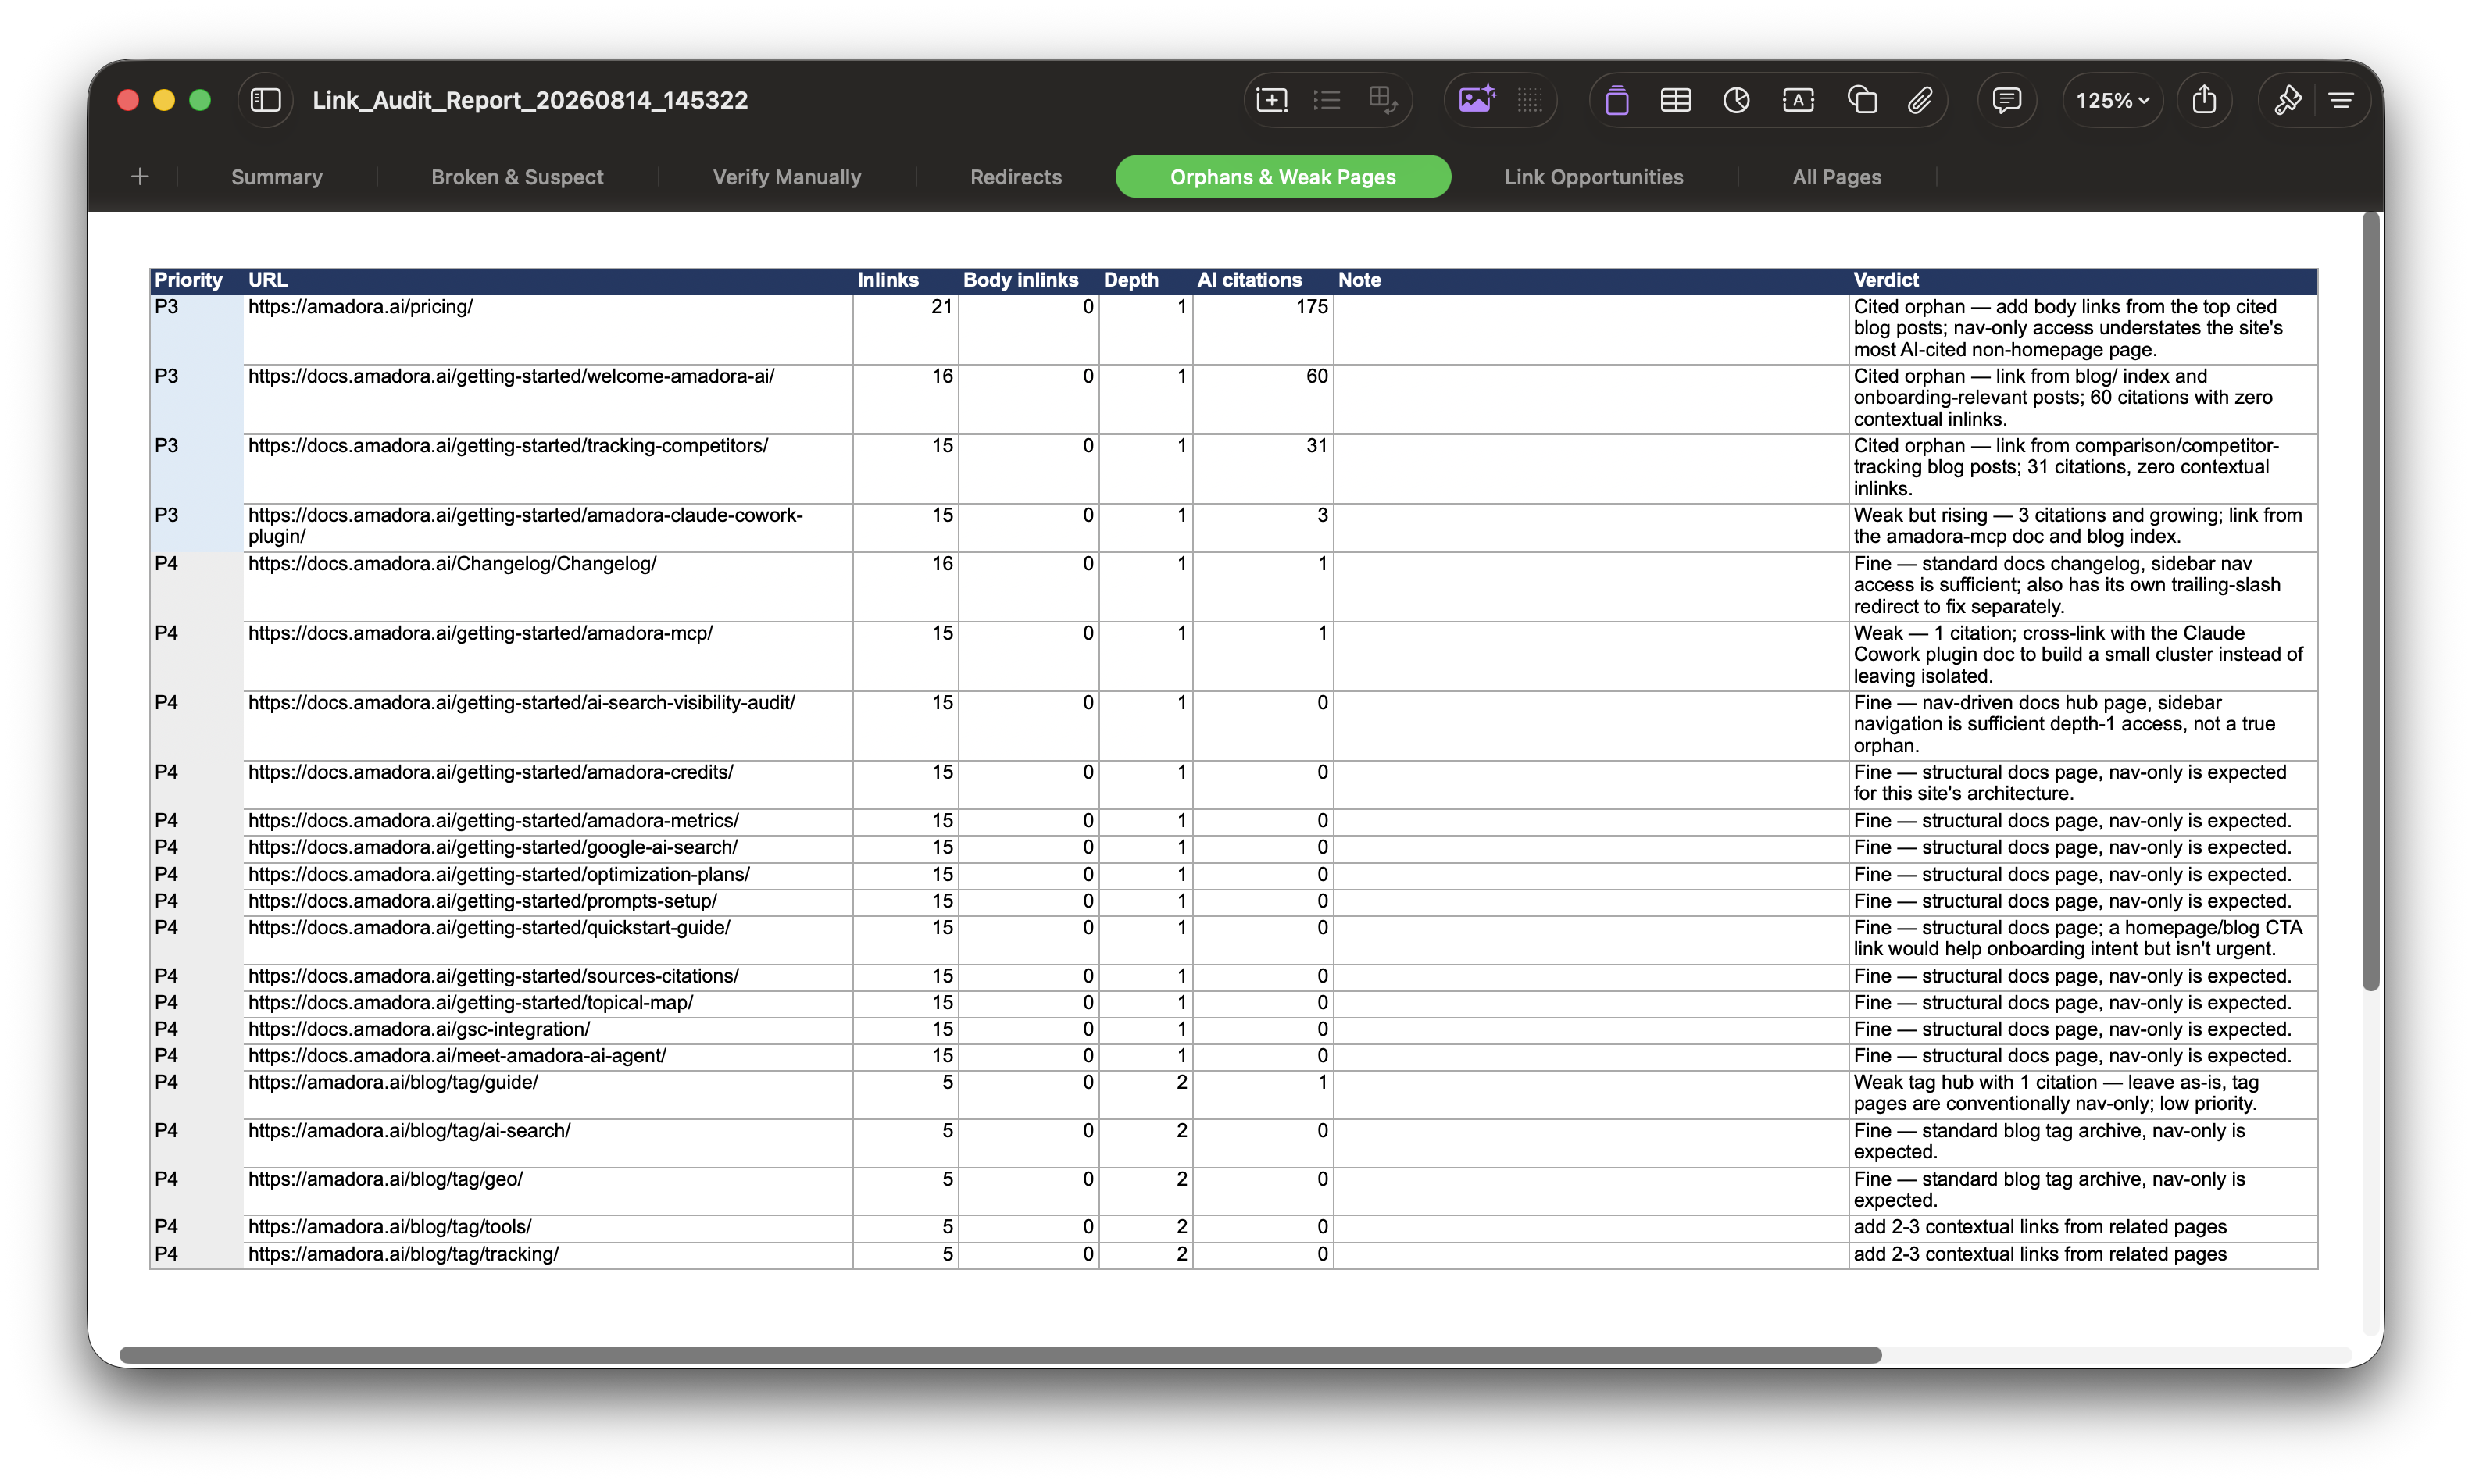2472x1484 pixels.
Task: Select the blog/tag/tracking/ URL cell
Action: pyautogui.click(x=548, y=1255)
